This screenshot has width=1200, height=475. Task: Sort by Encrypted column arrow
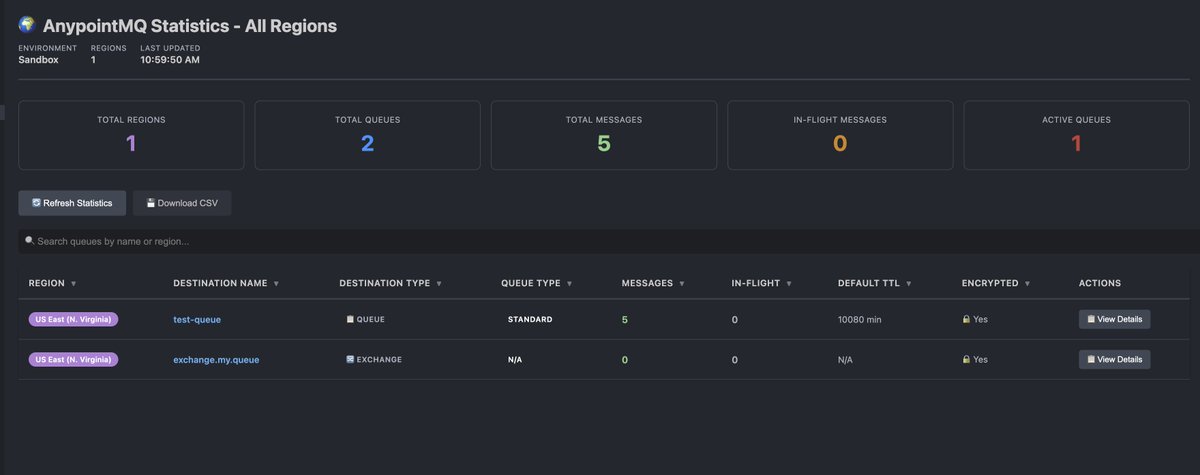click(1027, 284)
